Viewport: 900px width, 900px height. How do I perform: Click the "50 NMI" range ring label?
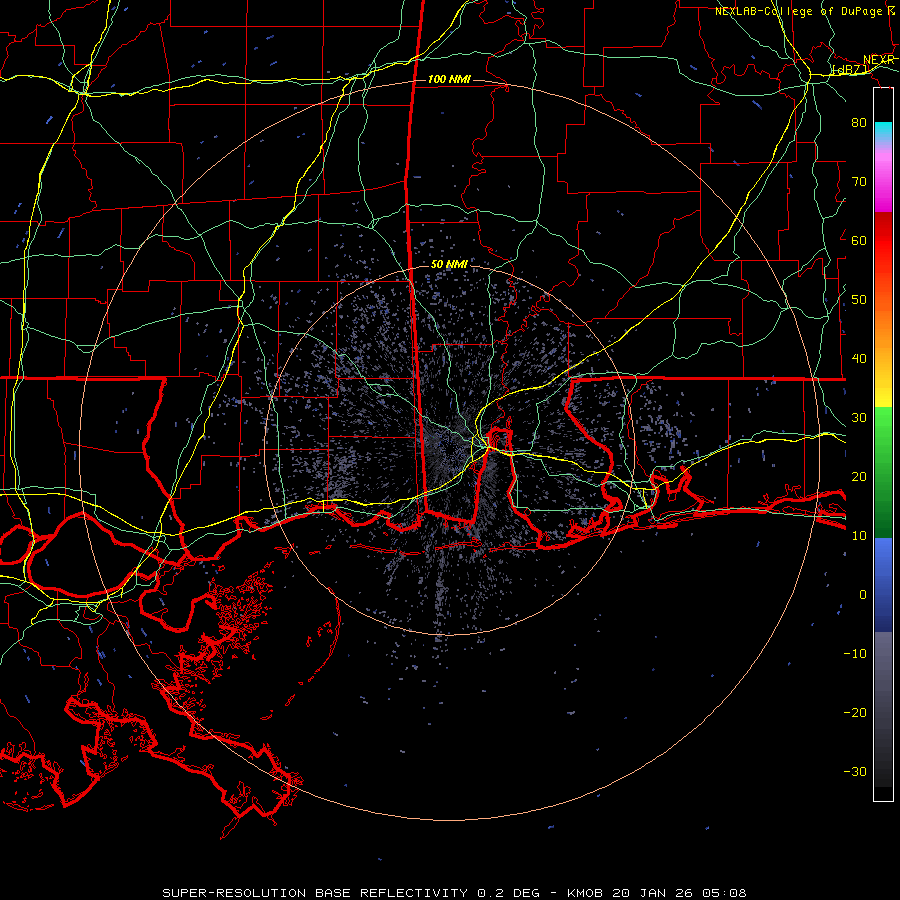point(449,265)
